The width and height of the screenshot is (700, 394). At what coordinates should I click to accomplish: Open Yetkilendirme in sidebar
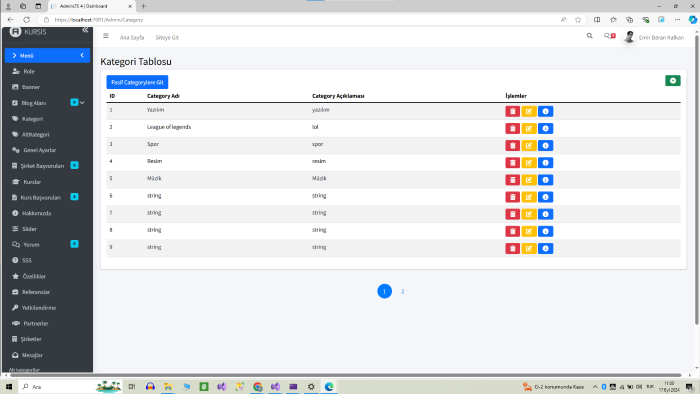point(47,307)
